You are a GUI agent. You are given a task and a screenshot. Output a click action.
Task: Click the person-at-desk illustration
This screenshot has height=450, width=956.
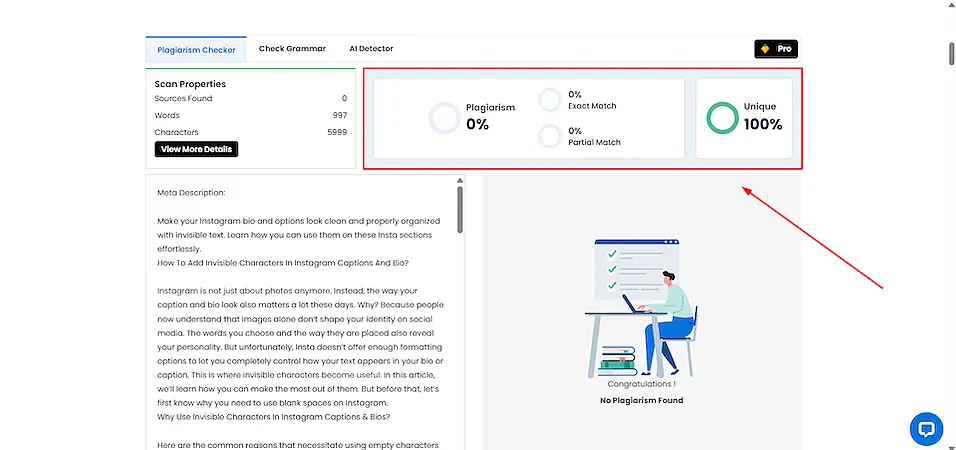point(641,307)
